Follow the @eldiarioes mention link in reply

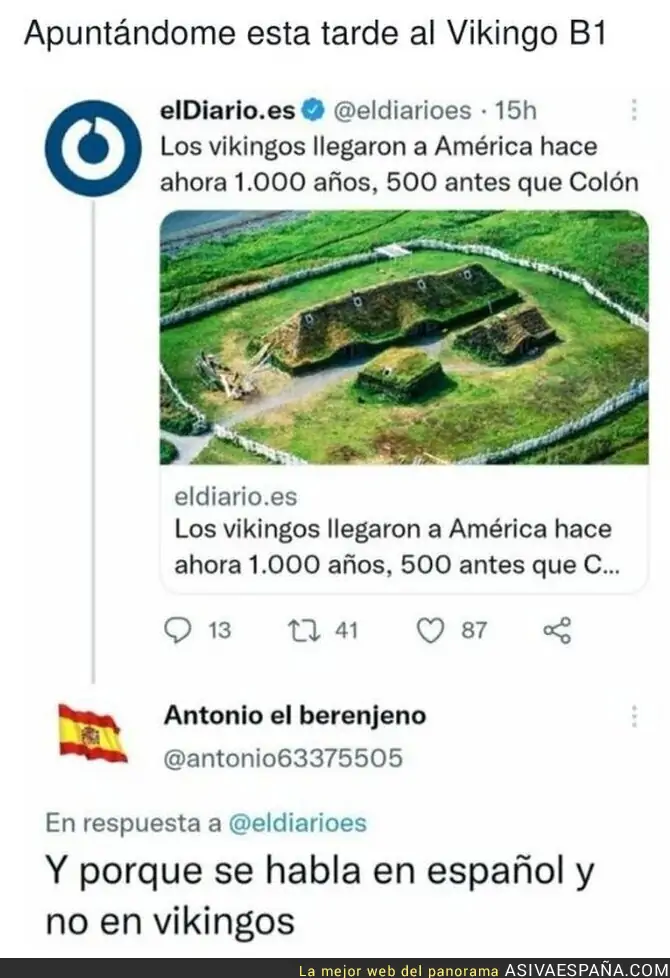298,823
